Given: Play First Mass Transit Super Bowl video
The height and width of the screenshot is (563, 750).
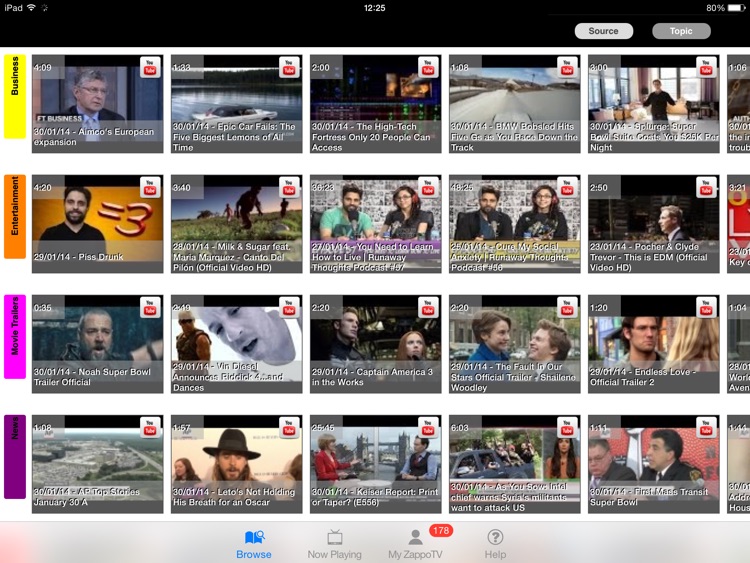Looking at the screenshot, I should coord(654,464).
